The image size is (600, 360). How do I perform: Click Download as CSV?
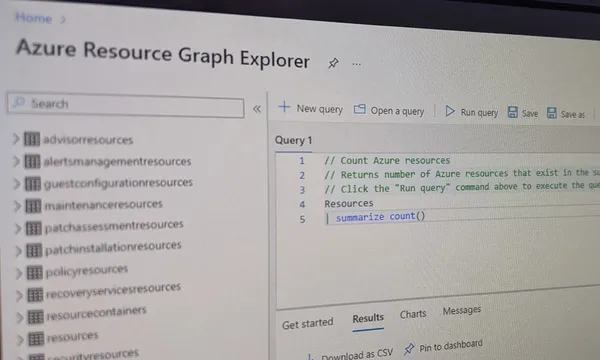tap(357, 354)
